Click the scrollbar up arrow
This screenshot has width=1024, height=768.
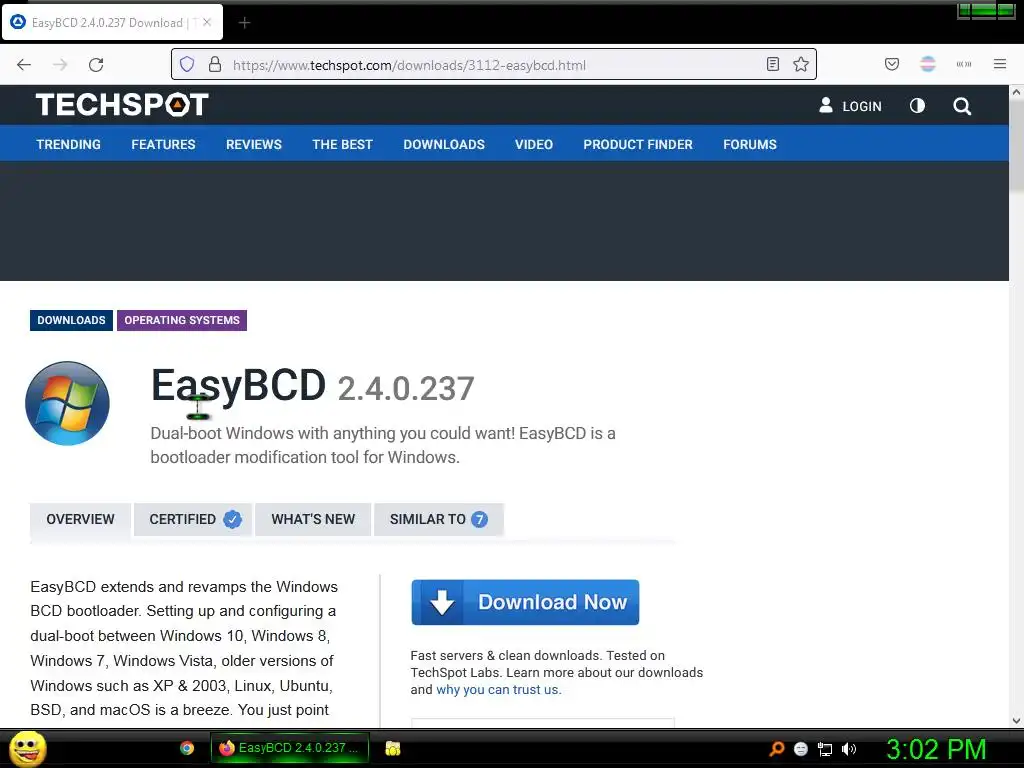[1016, 93]
